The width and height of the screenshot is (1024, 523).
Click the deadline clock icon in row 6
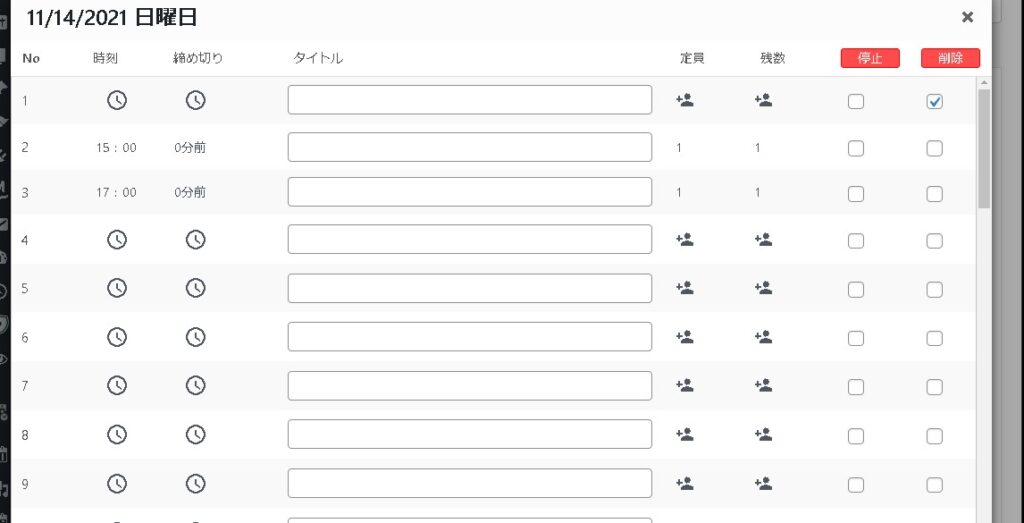195,337
